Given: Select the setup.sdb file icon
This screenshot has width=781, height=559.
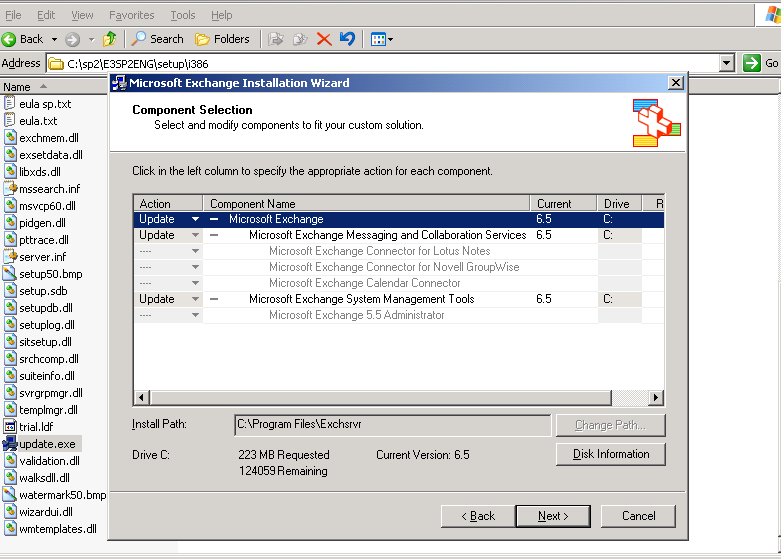Looking at the screenshot, I should 10,290.
